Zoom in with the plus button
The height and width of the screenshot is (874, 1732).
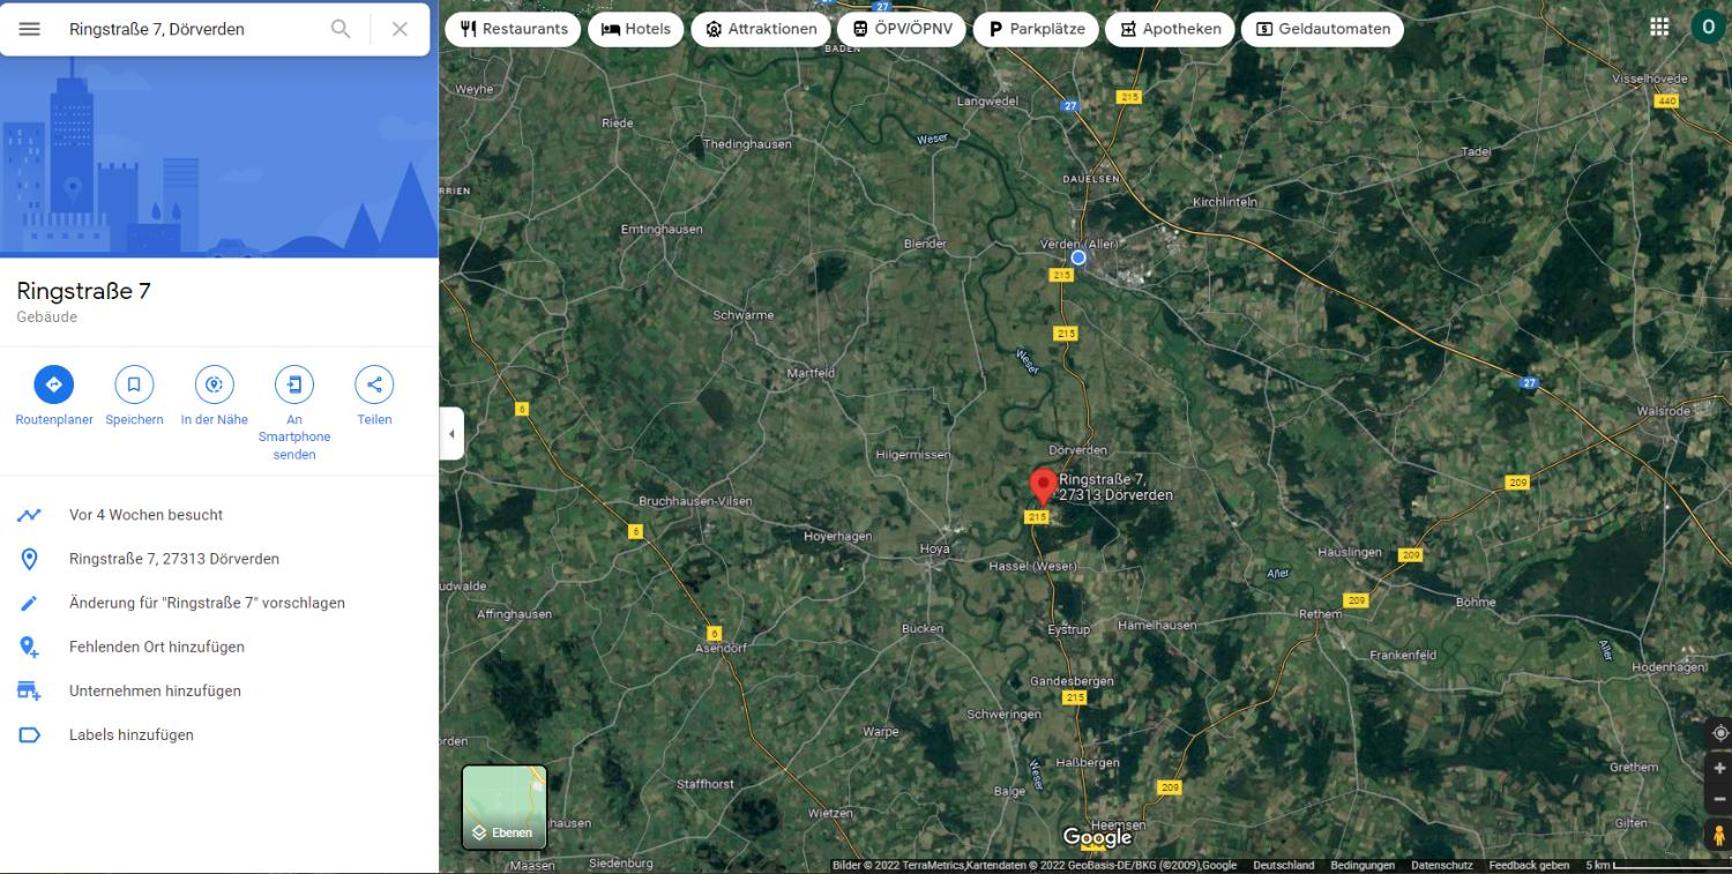click(x=1719, y=768)
